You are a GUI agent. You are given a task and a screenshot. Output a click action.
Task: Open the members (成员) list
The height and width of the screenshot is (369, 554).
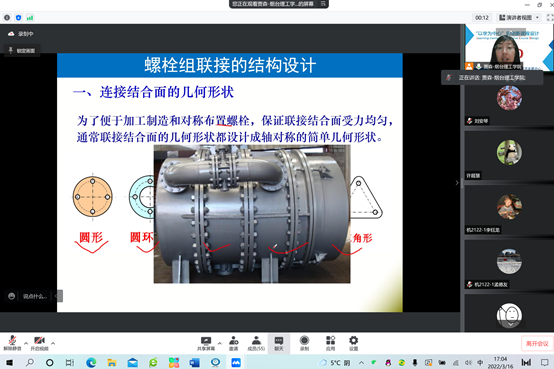point(256,343)
